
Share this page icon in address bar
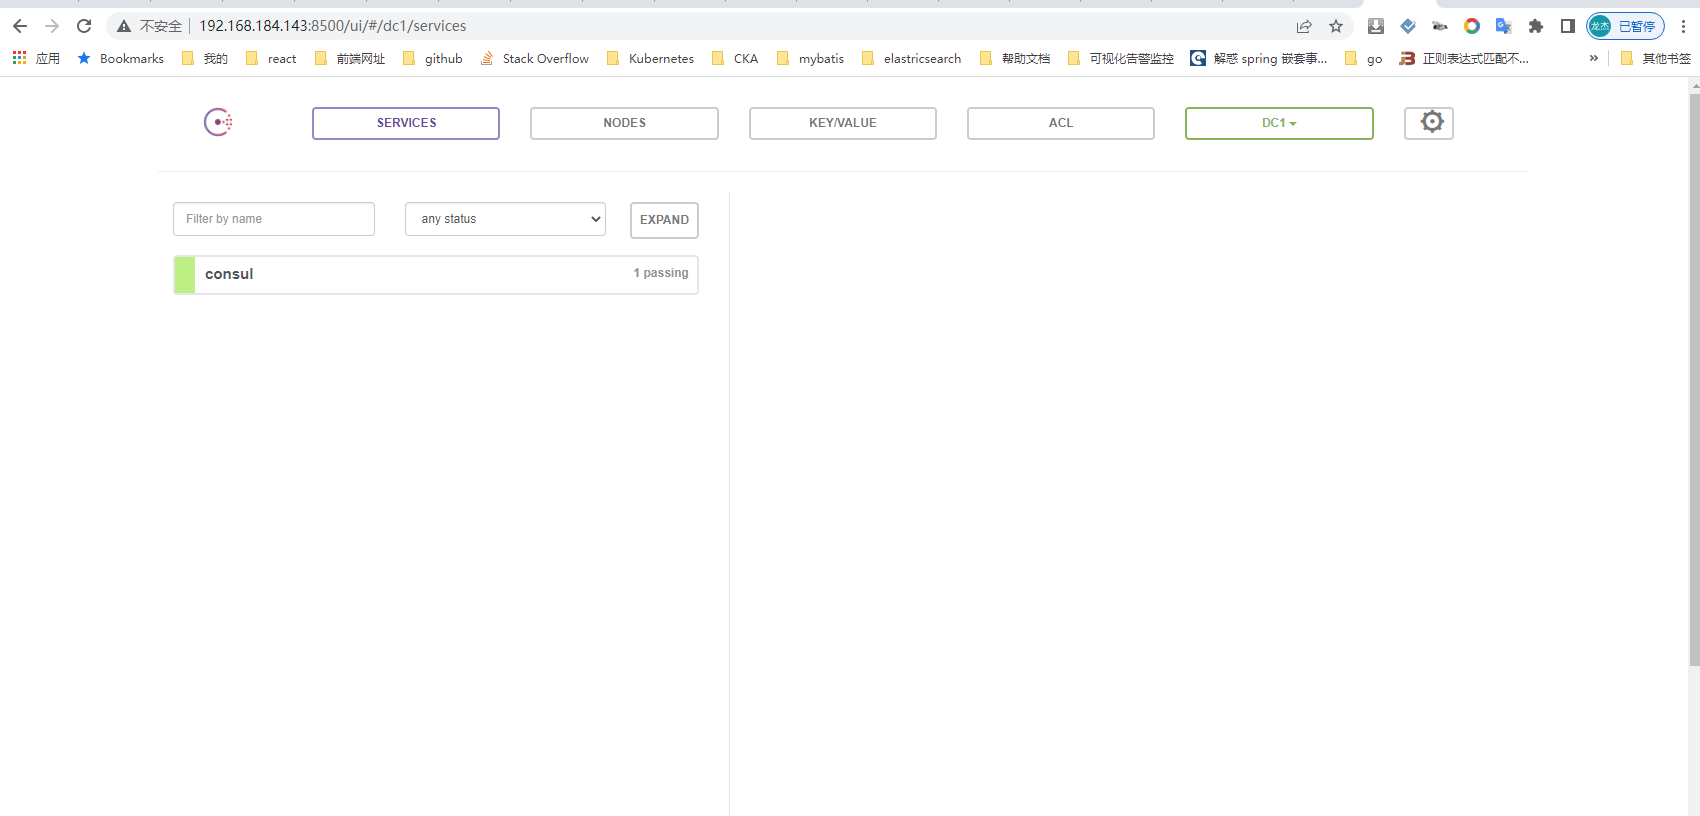[1304, 26]
